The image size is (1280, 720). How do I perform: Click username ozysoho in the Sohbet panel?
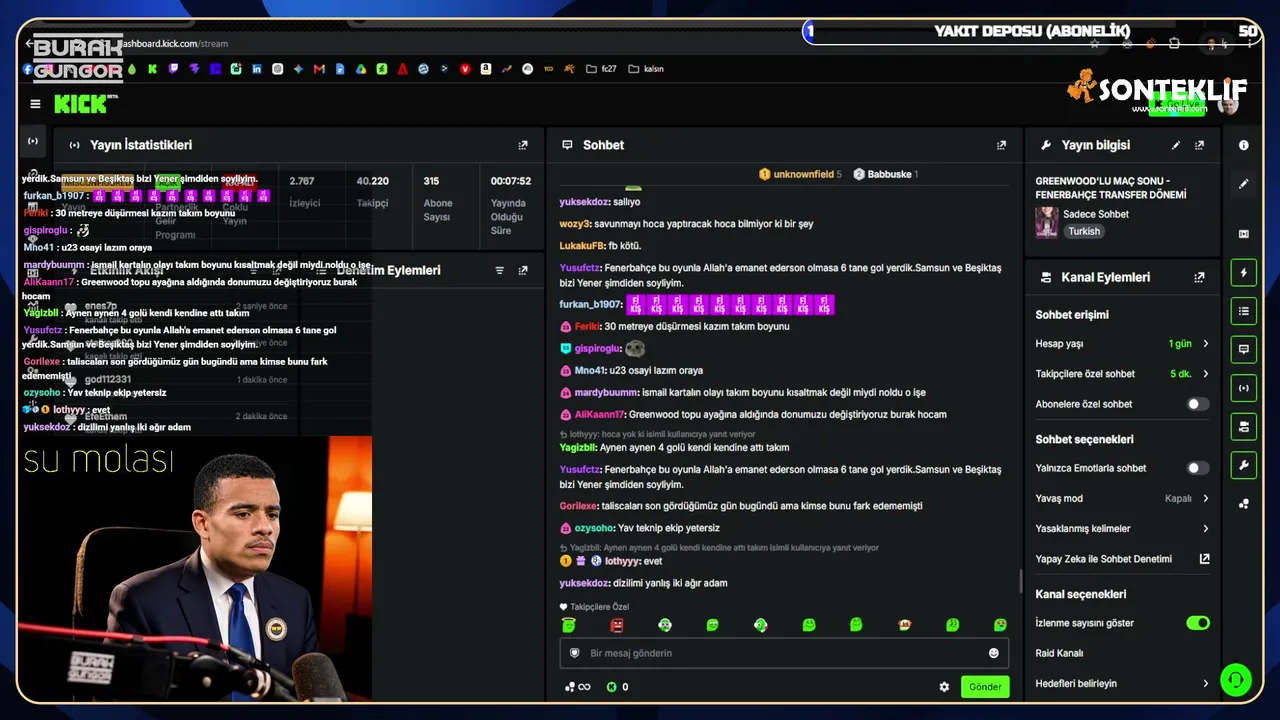(594, 528)
